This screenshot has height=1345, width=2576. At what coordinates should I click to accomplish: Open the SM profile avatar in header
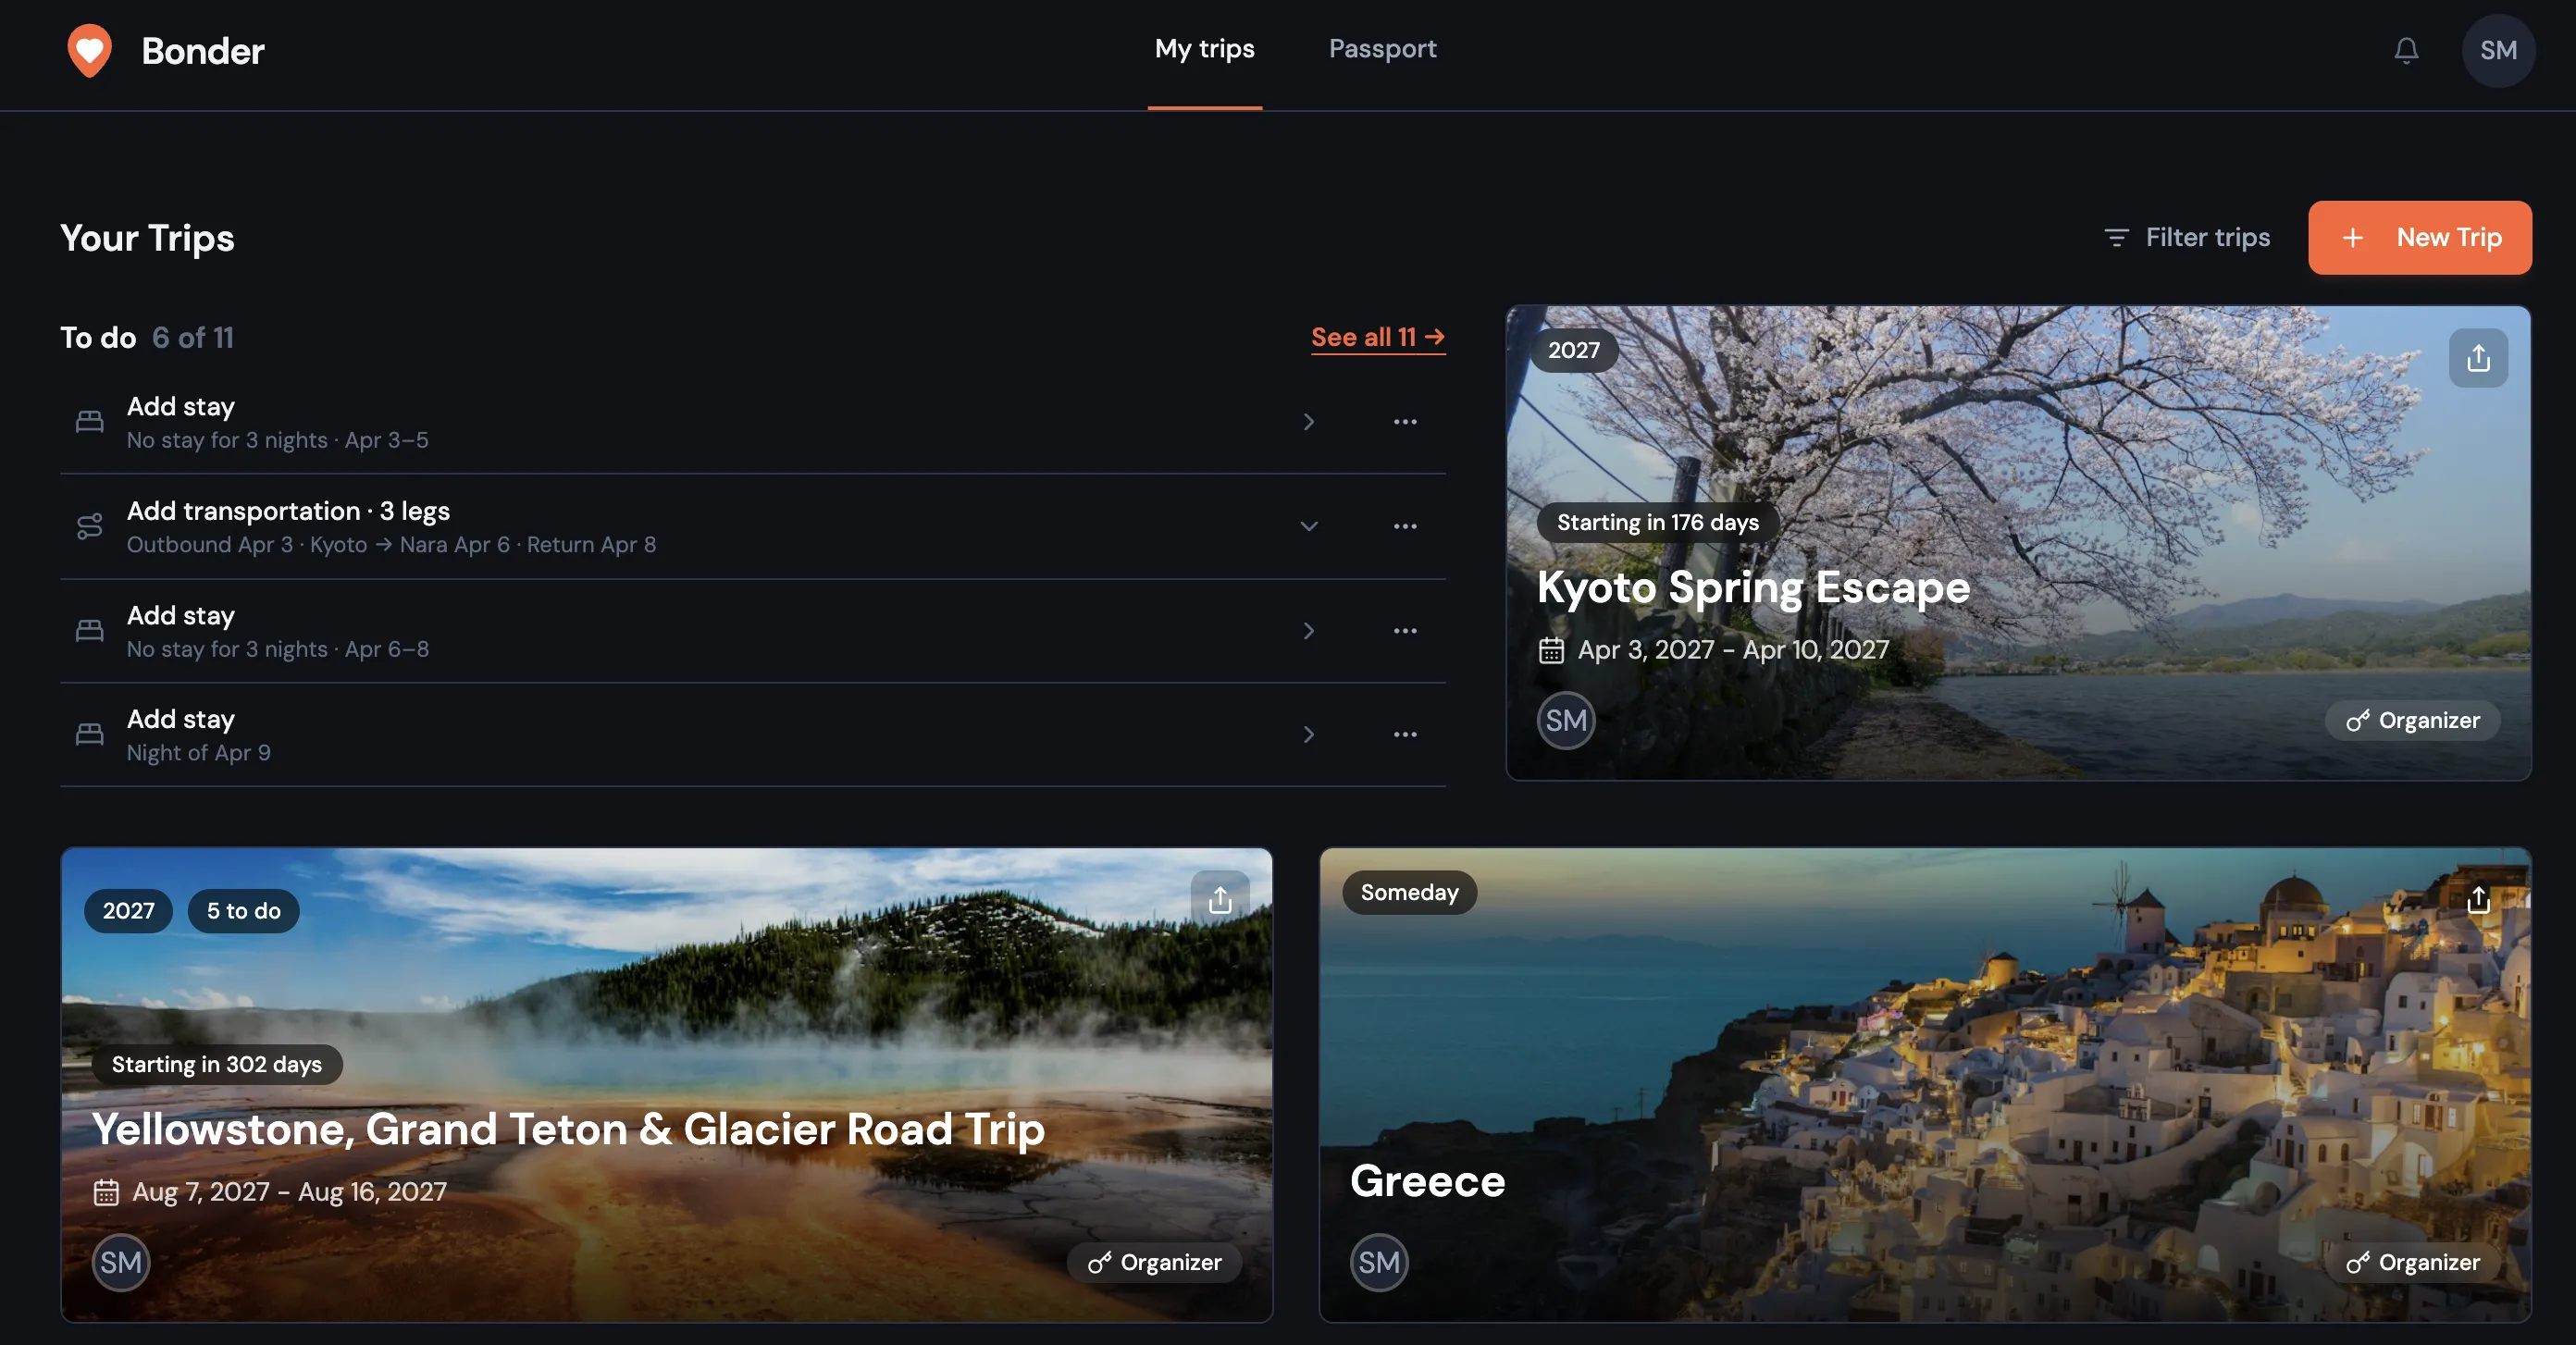pos(2498,50)
